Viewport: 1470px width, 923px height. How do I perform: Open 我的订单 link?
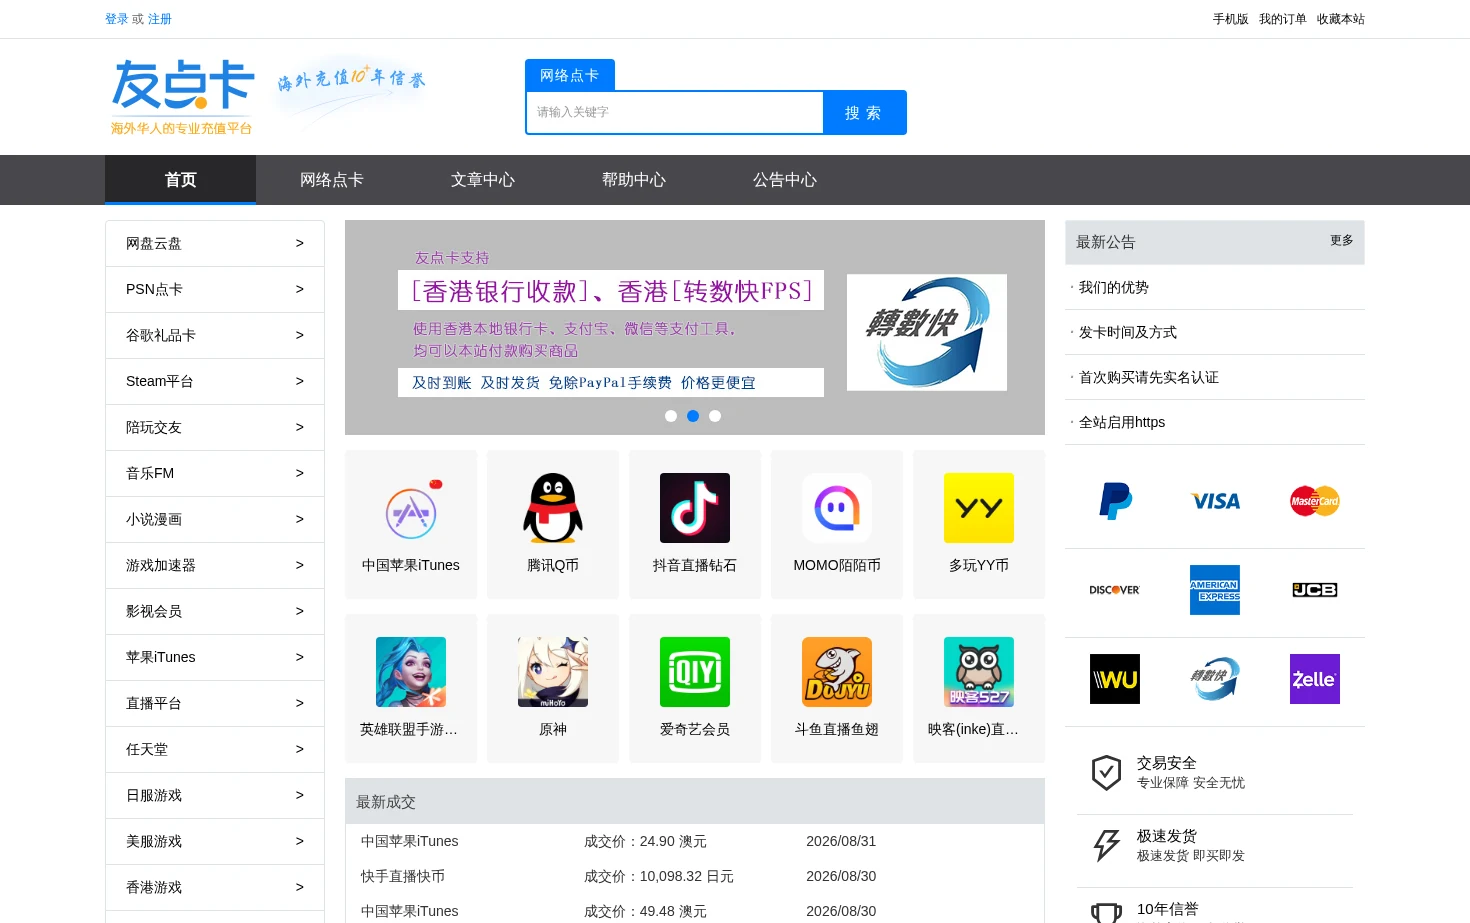click(x=1283, y=19)
